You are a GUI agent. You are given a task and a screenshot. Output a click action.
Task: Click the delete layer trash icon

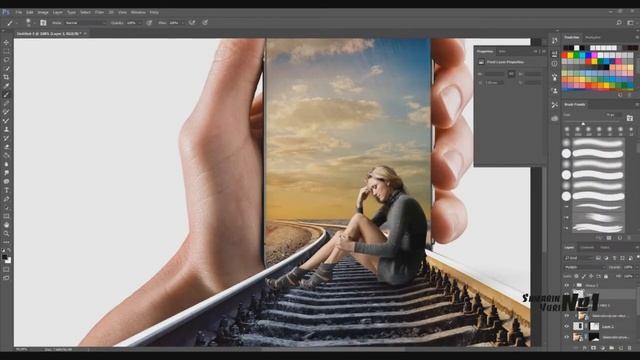[x=630, y=348]
